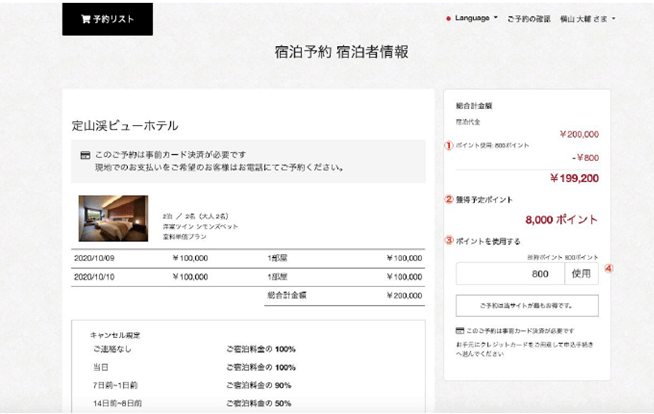The height and width of the screenshot is (414, 654).
Task: Click 14日前~8日前 cancellation row
Action: point(192,403)
